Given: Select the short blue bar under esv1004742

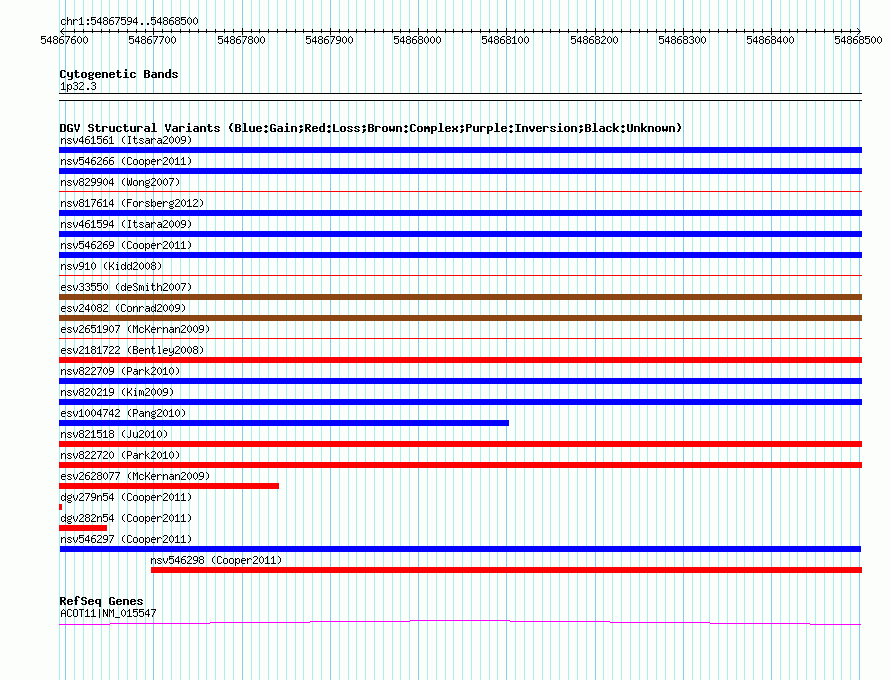Looking at the screenshot, I should point(284,423).
